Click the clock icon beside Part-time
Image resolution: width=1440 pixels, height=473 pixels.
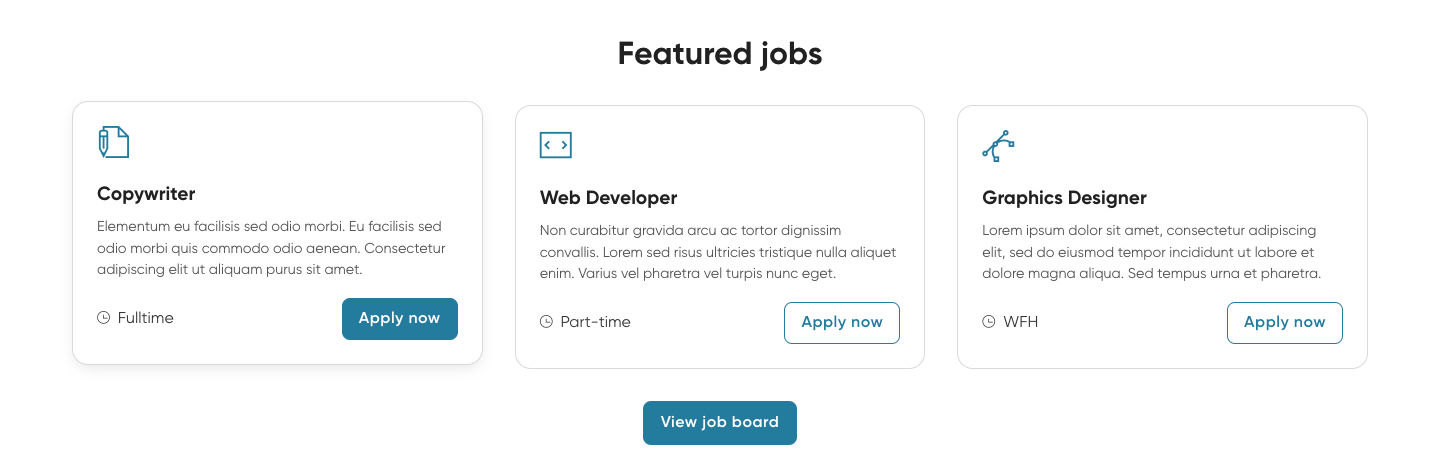[546, 322]
